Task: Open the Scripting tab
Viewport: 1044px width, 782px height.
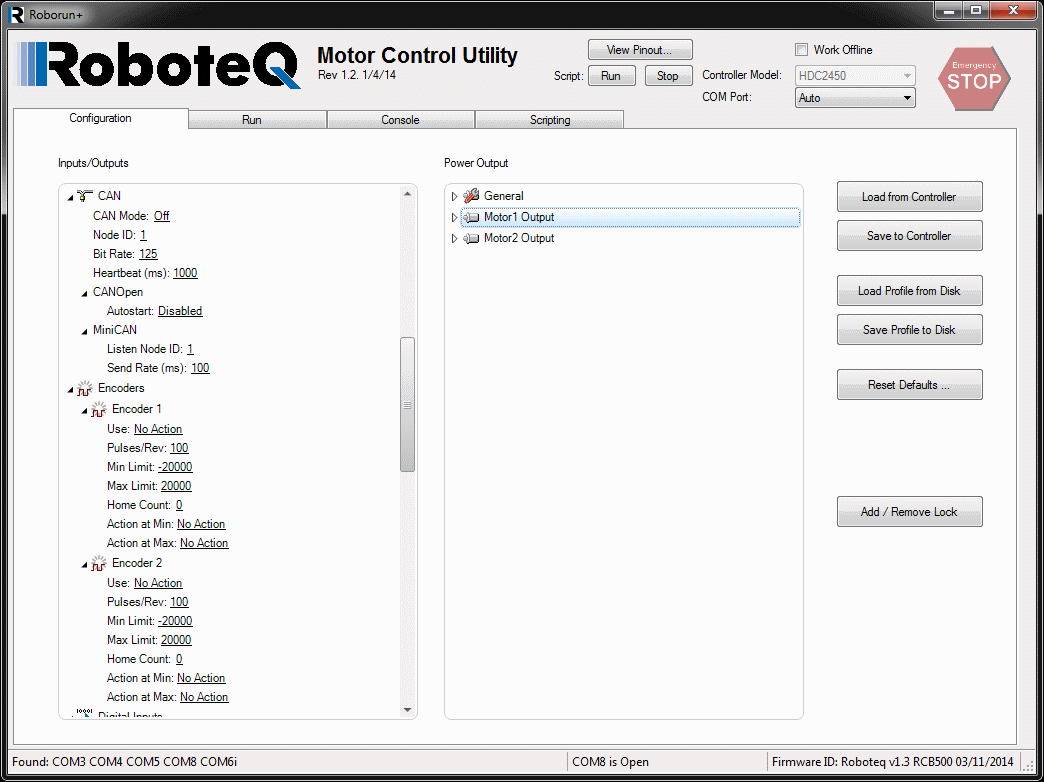Action: pyautogui.click(x=549, y=120)
